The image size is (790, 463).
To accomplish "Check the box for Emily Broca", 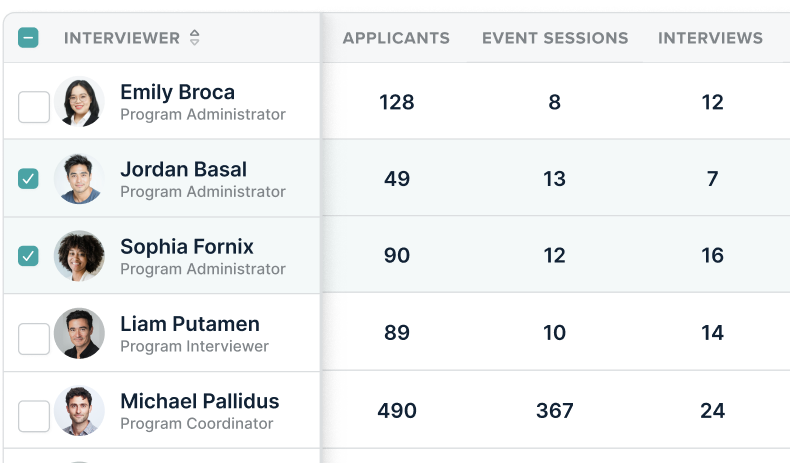I will click(x=34, y=107).
